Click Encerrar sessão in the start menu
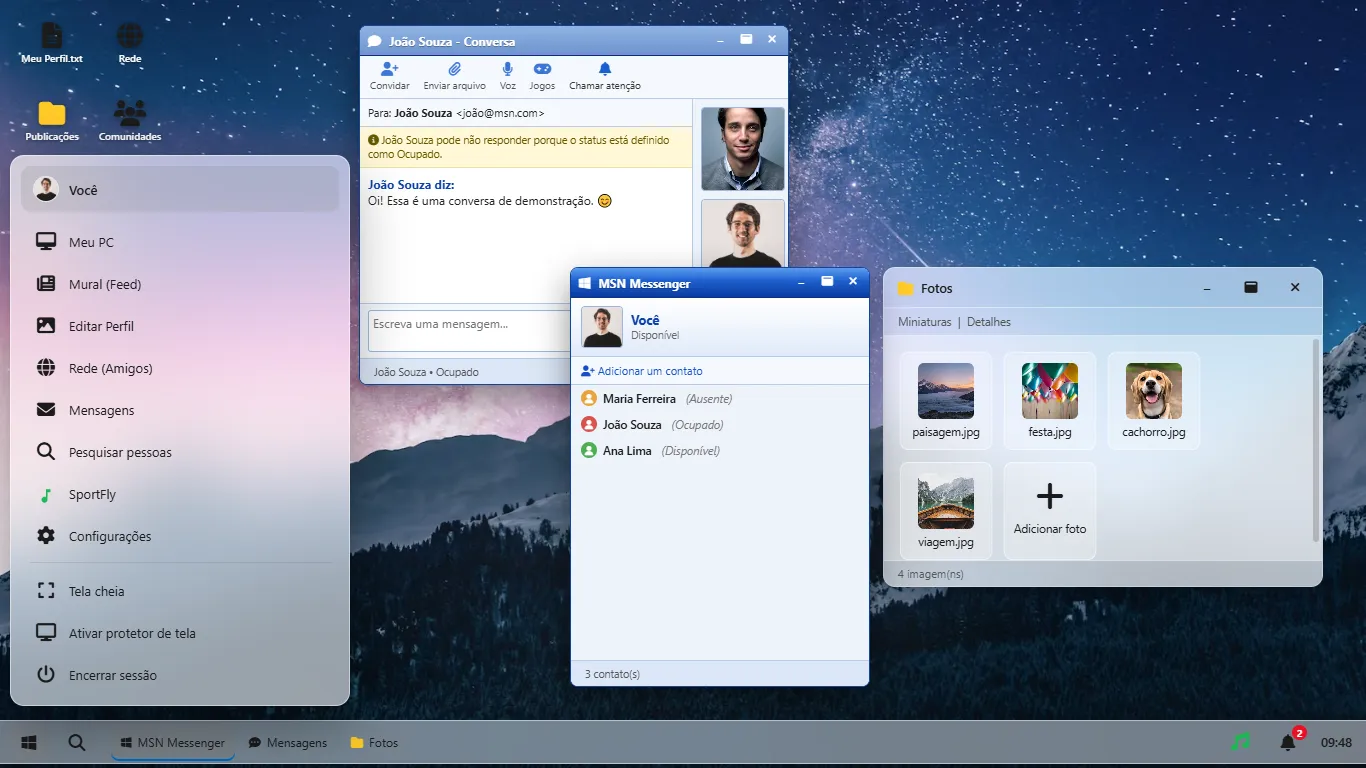This screenshot has height=768, width=1366. tap(180, 675)
